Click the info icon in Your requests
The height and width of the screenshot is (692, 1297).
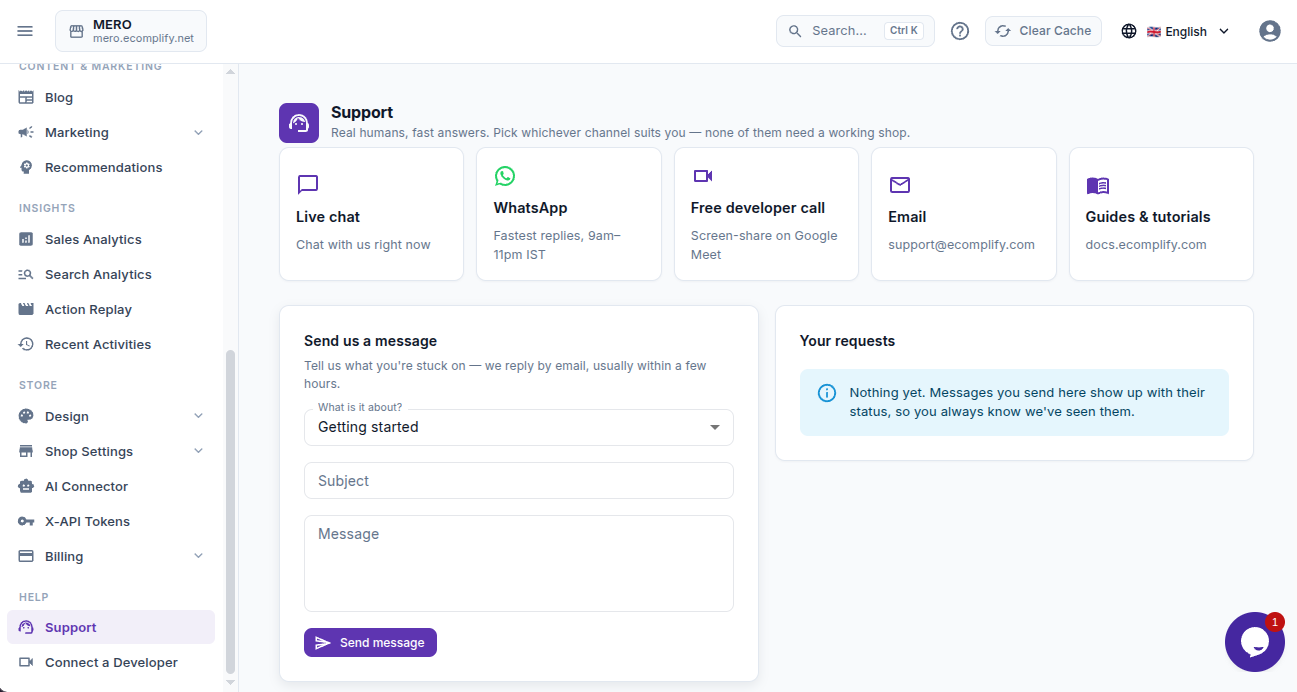(x=827, y=393)
